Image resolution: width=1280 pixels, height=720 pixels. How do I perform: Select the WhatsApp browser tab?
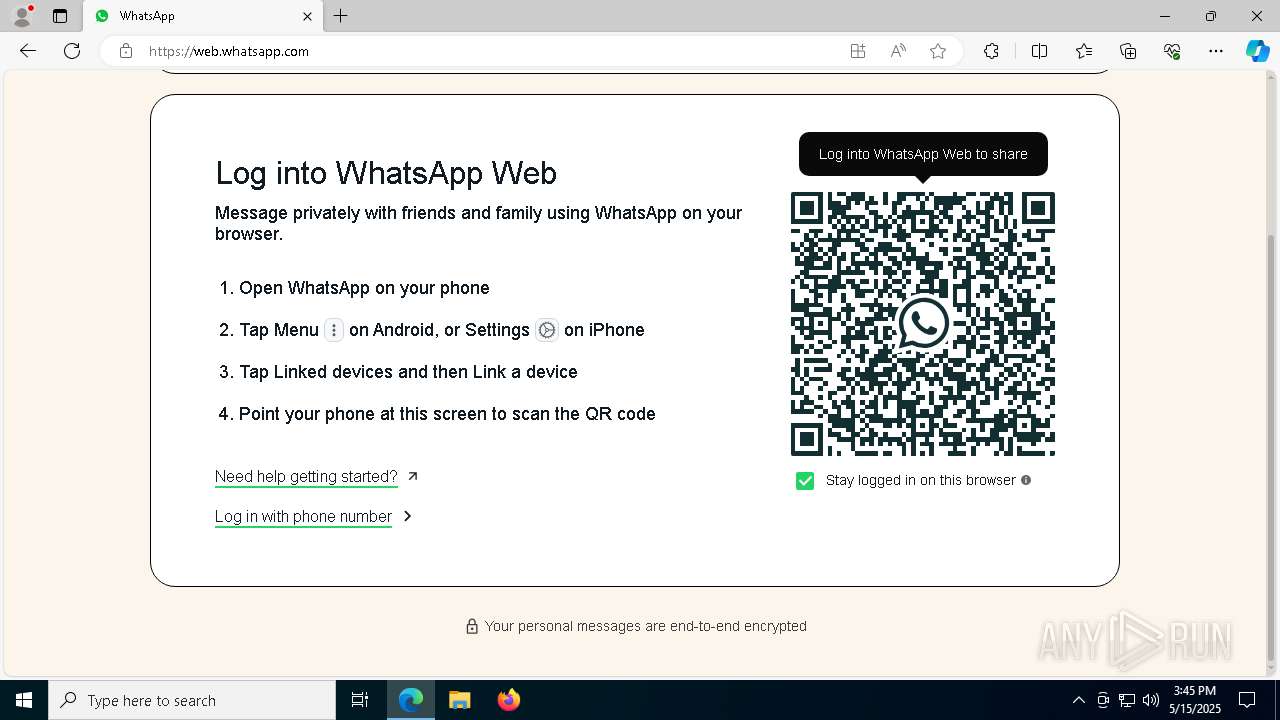tap(203, 16)
